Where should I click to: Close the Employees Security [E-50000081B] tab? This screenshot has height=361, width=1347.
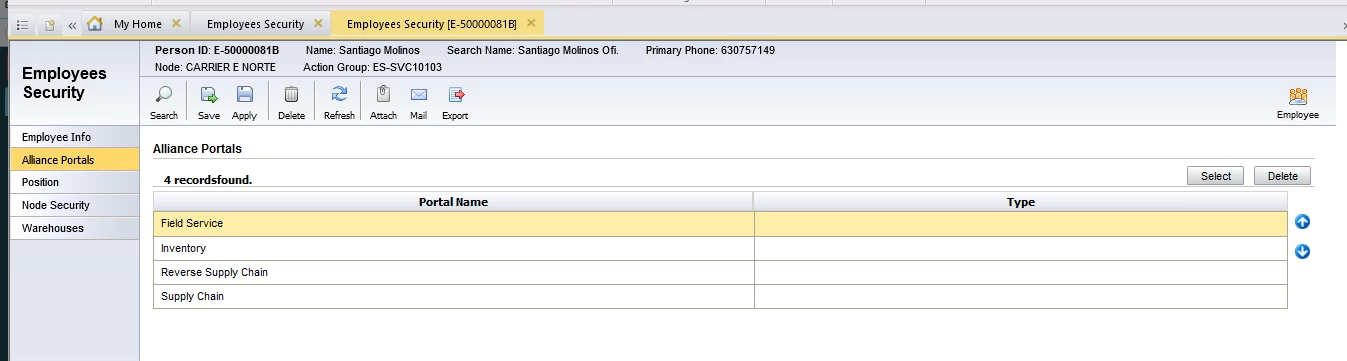point(531,23)
